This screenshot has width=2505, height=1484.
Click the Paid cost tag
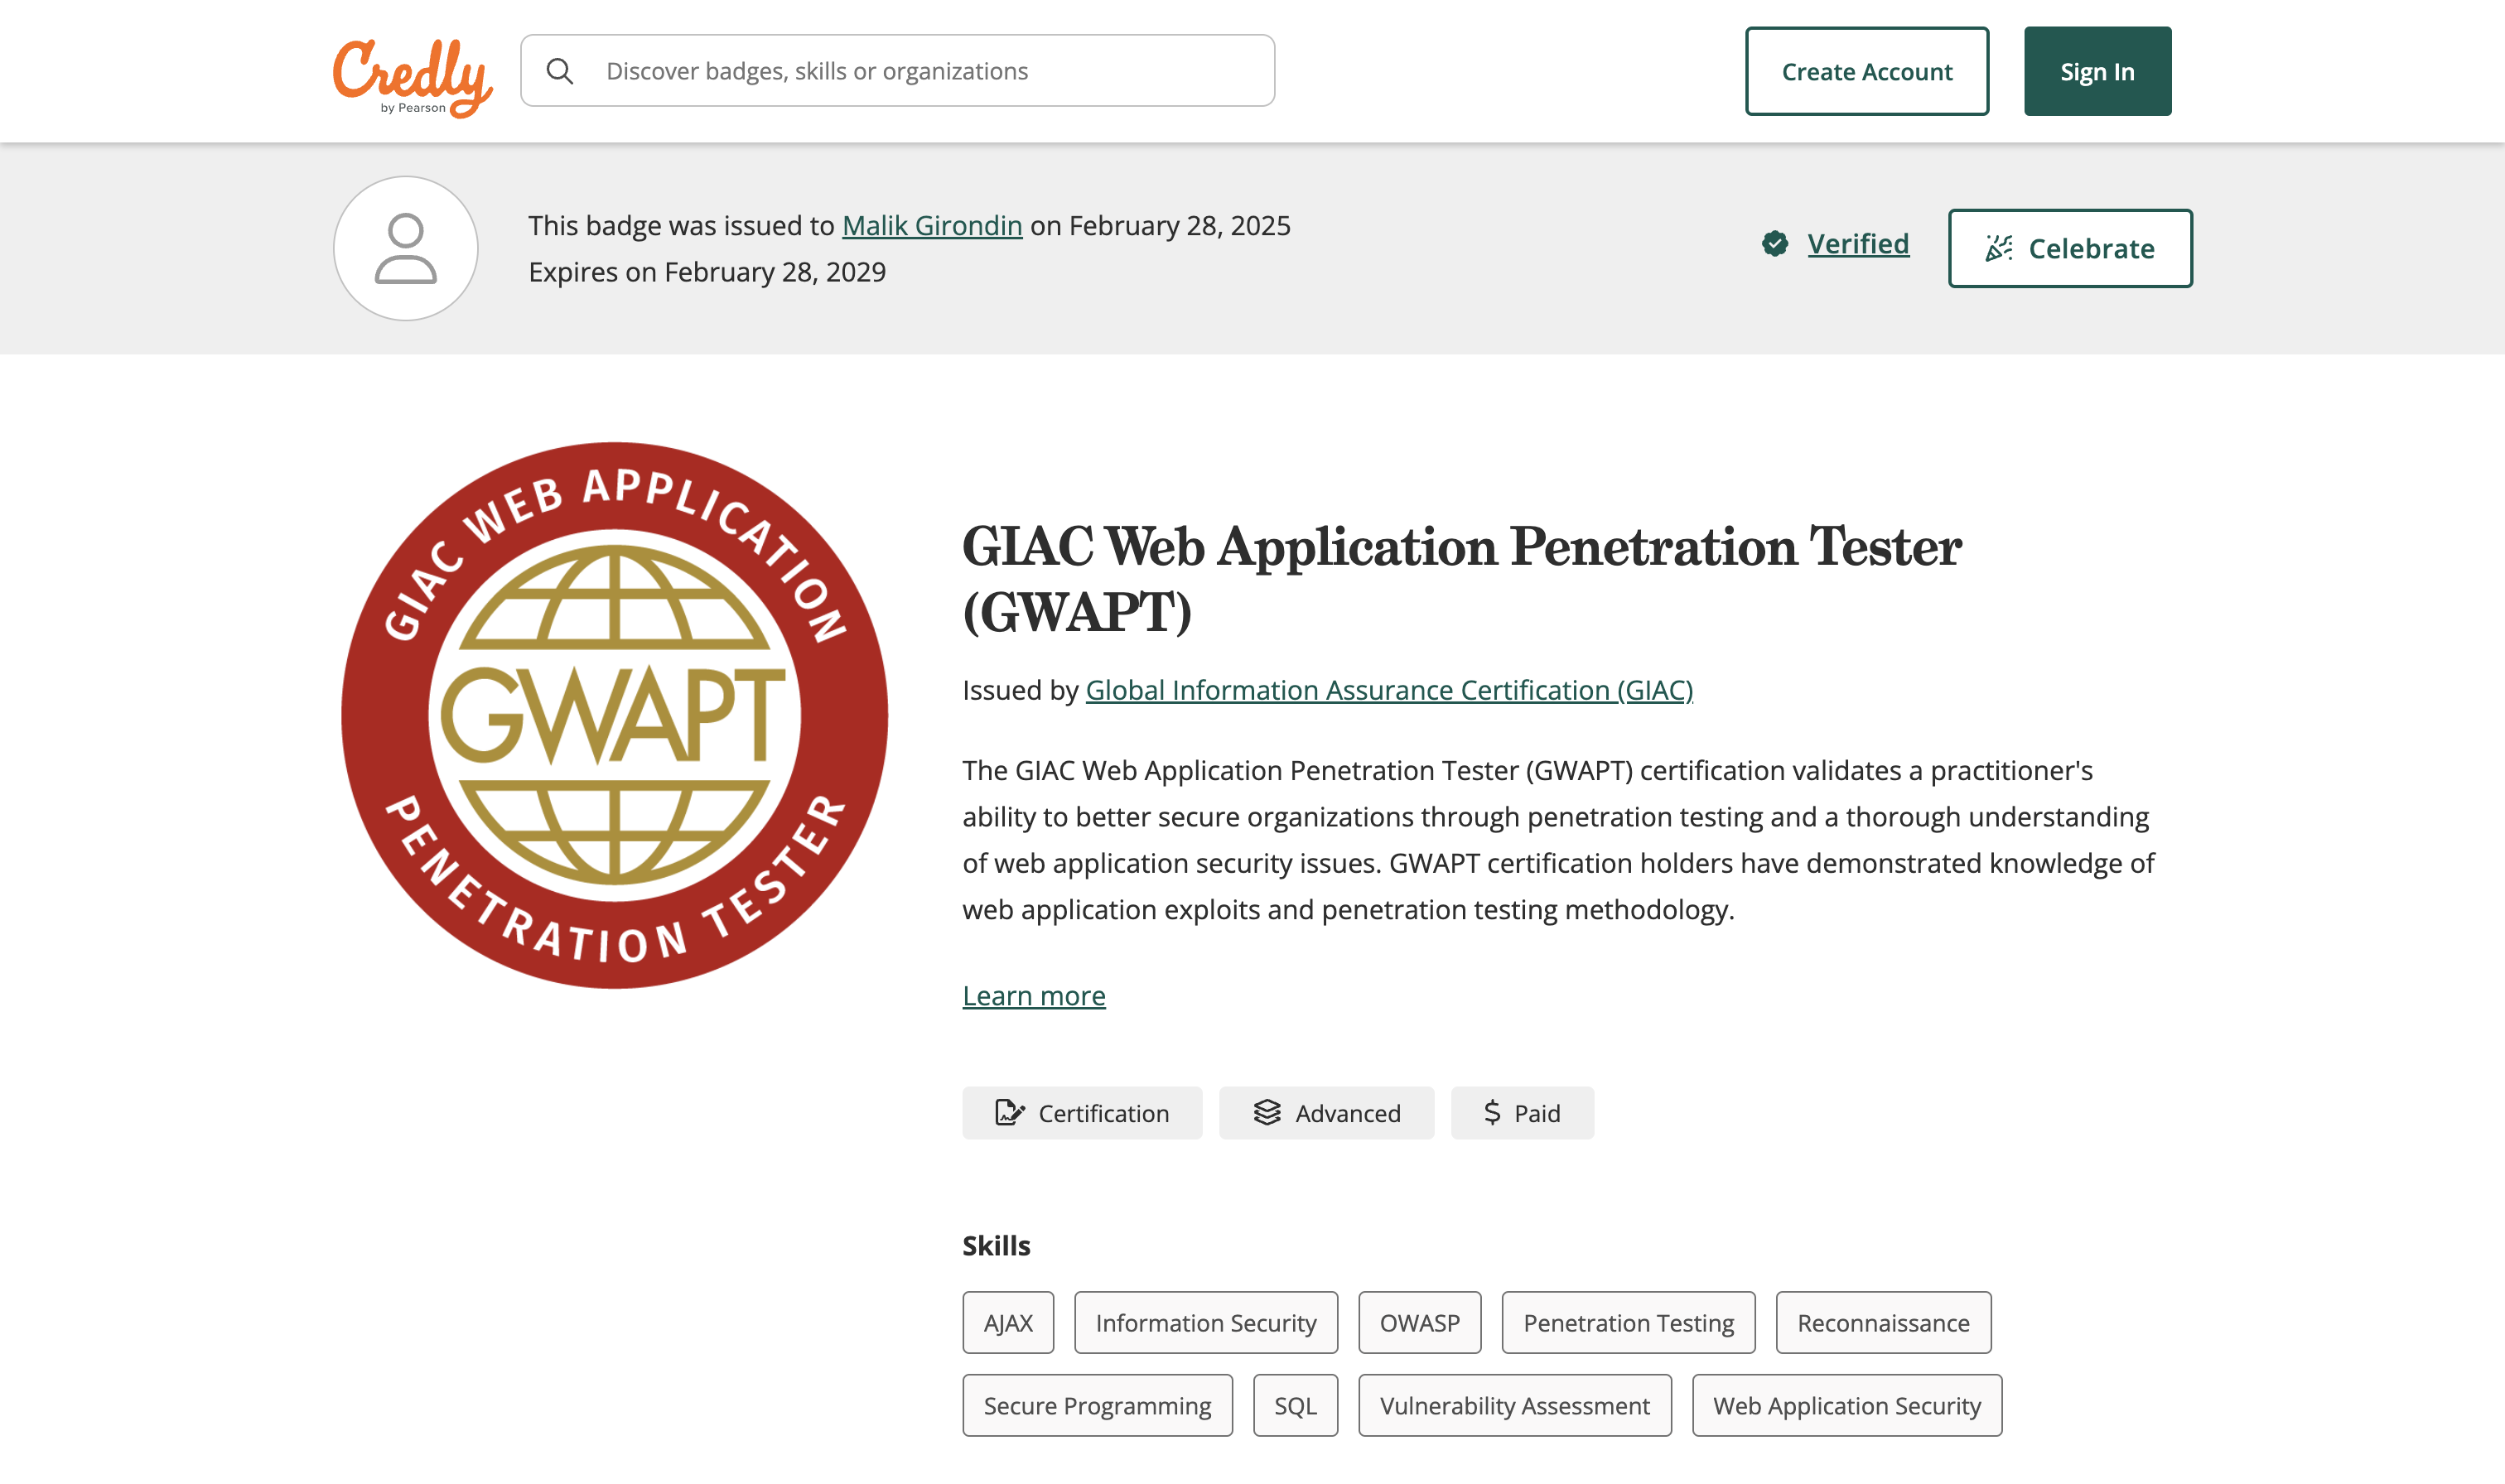pos(1522,1113)
